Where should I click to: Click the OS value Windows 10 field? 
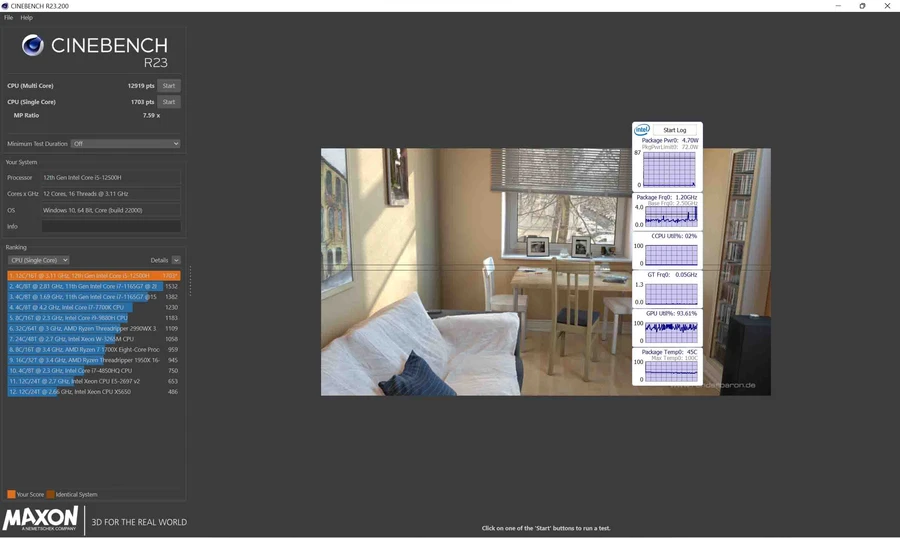point(111,210)
